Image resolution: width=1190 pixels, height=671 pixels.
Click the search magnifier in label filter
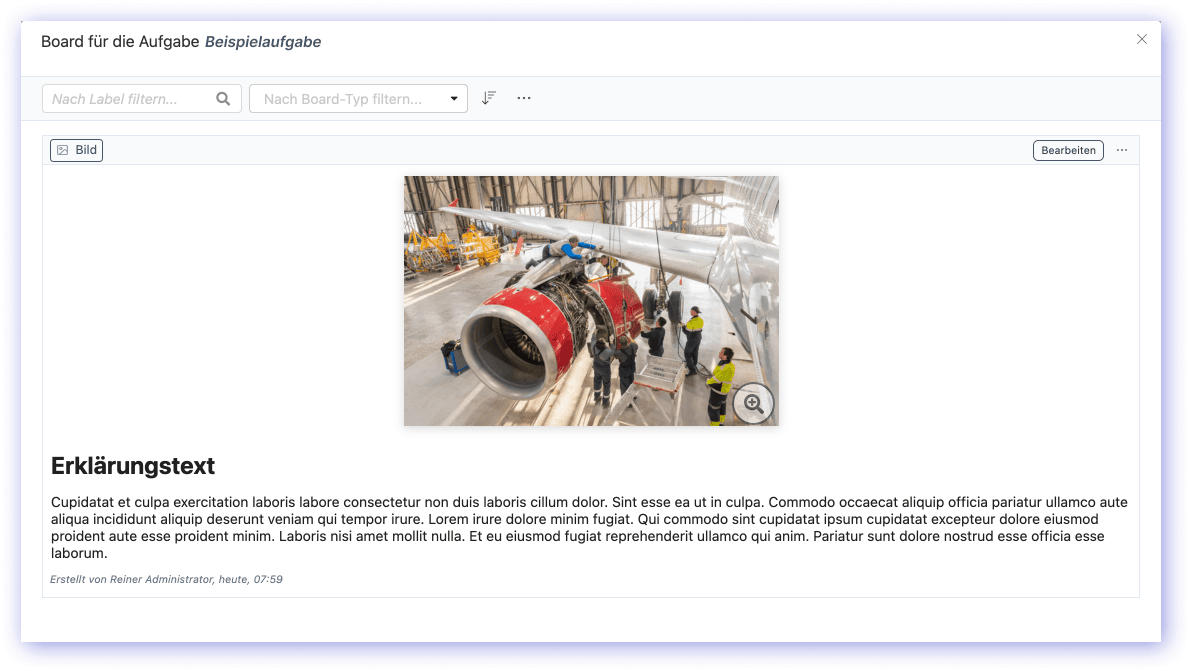click(x=223, y=99)
